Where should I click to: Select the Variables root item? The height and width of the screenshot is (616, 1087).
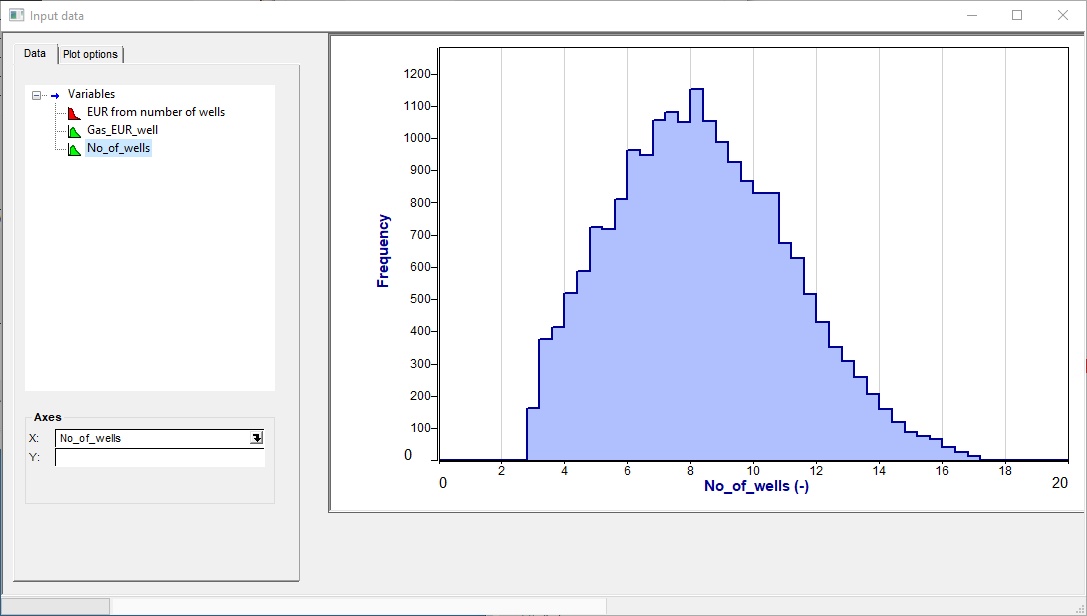(x=91, y=94)
